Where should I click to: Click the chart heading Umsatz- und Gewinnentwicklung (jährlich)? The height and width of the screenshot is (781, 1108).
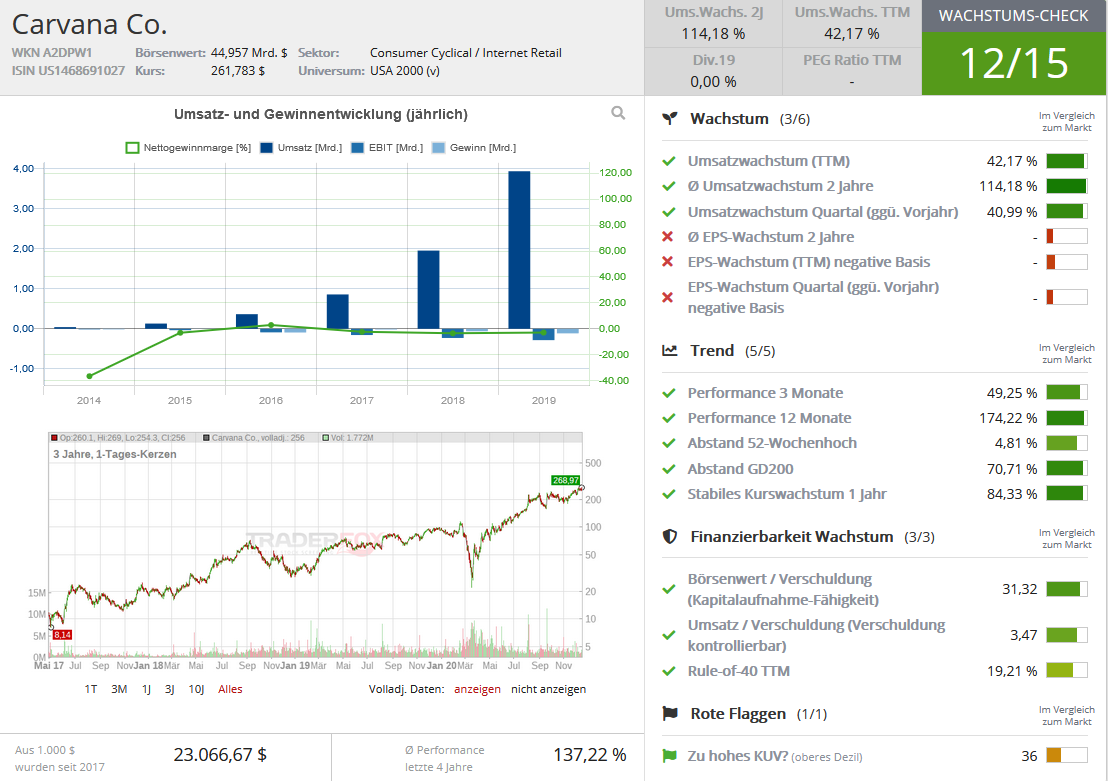tap(321, 114)
